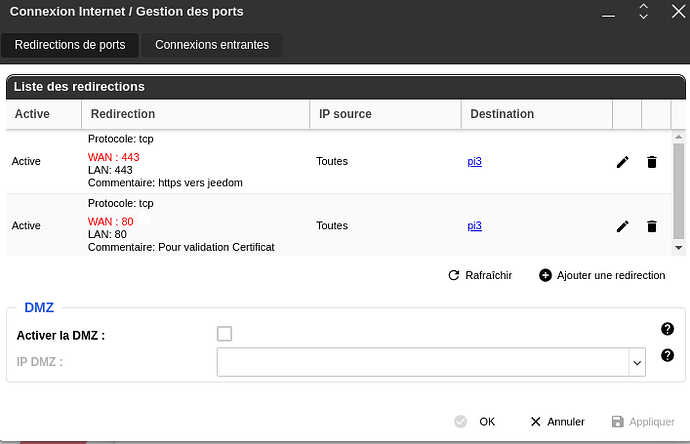Image resolution: width=690 pixels, height=444 pixels.
Task: Edit the WAN 80 redirection rule
Action: 622,226
